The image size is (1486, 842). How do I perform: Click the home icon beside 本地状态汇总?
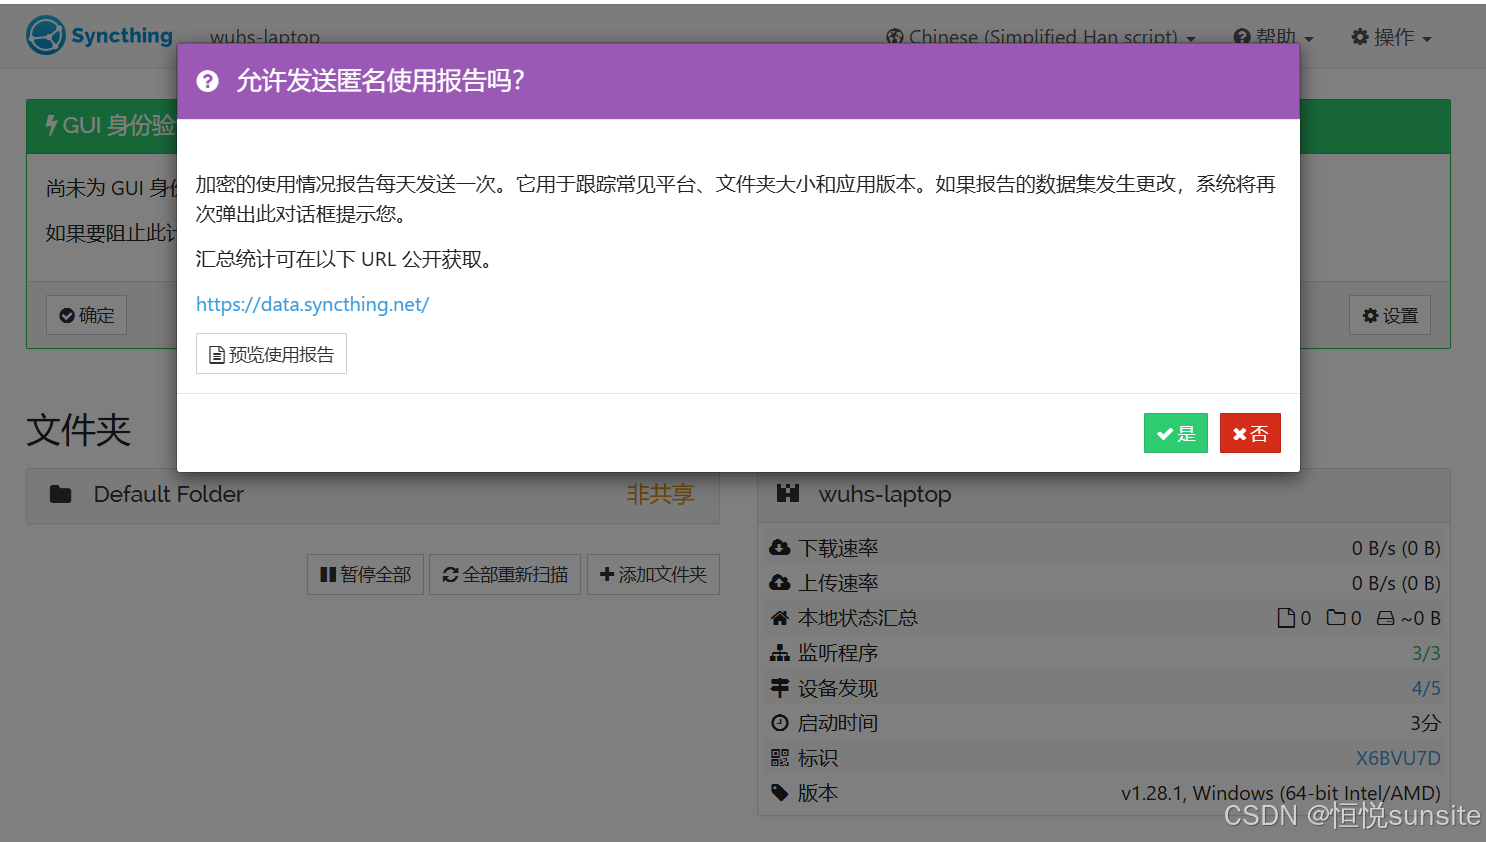click(780, 618)
